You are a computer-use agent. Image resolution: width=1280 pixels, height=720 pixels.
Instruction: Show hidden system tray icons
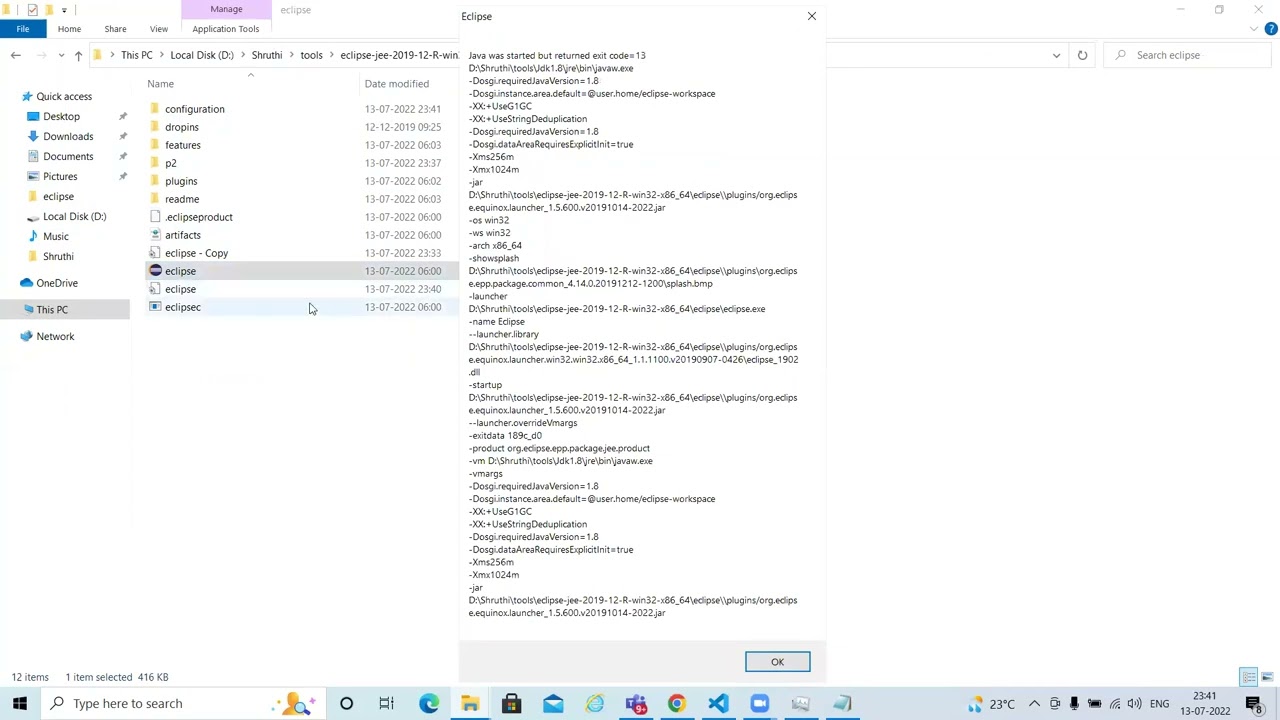[x=1034, y=703]
